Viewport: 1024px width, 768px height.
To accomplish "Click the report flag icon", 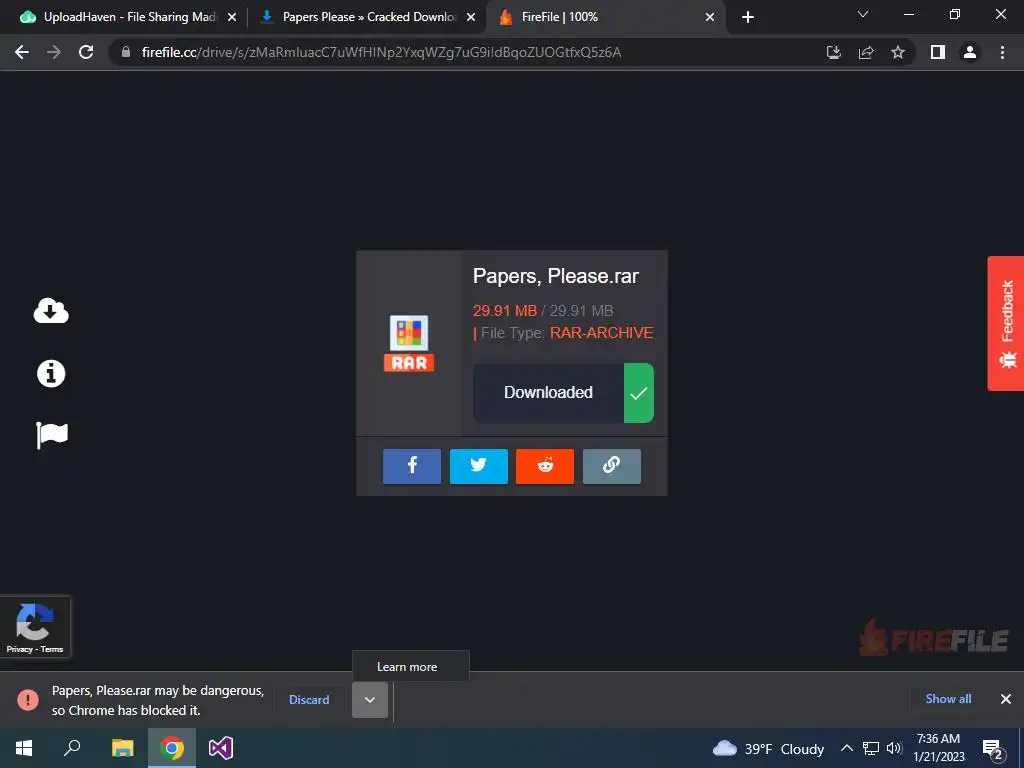I will tap(52, 435).
